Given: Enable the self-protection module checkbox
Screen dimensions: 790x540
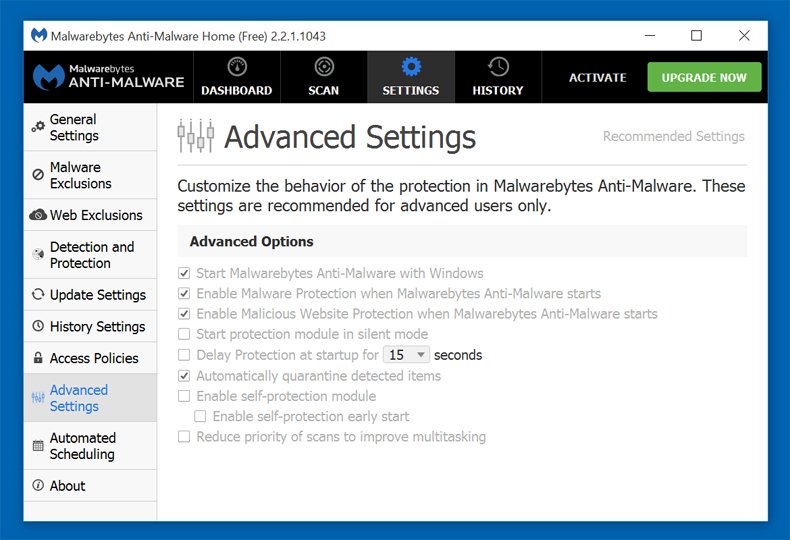Looking at the screenshot, I should 184,396.
